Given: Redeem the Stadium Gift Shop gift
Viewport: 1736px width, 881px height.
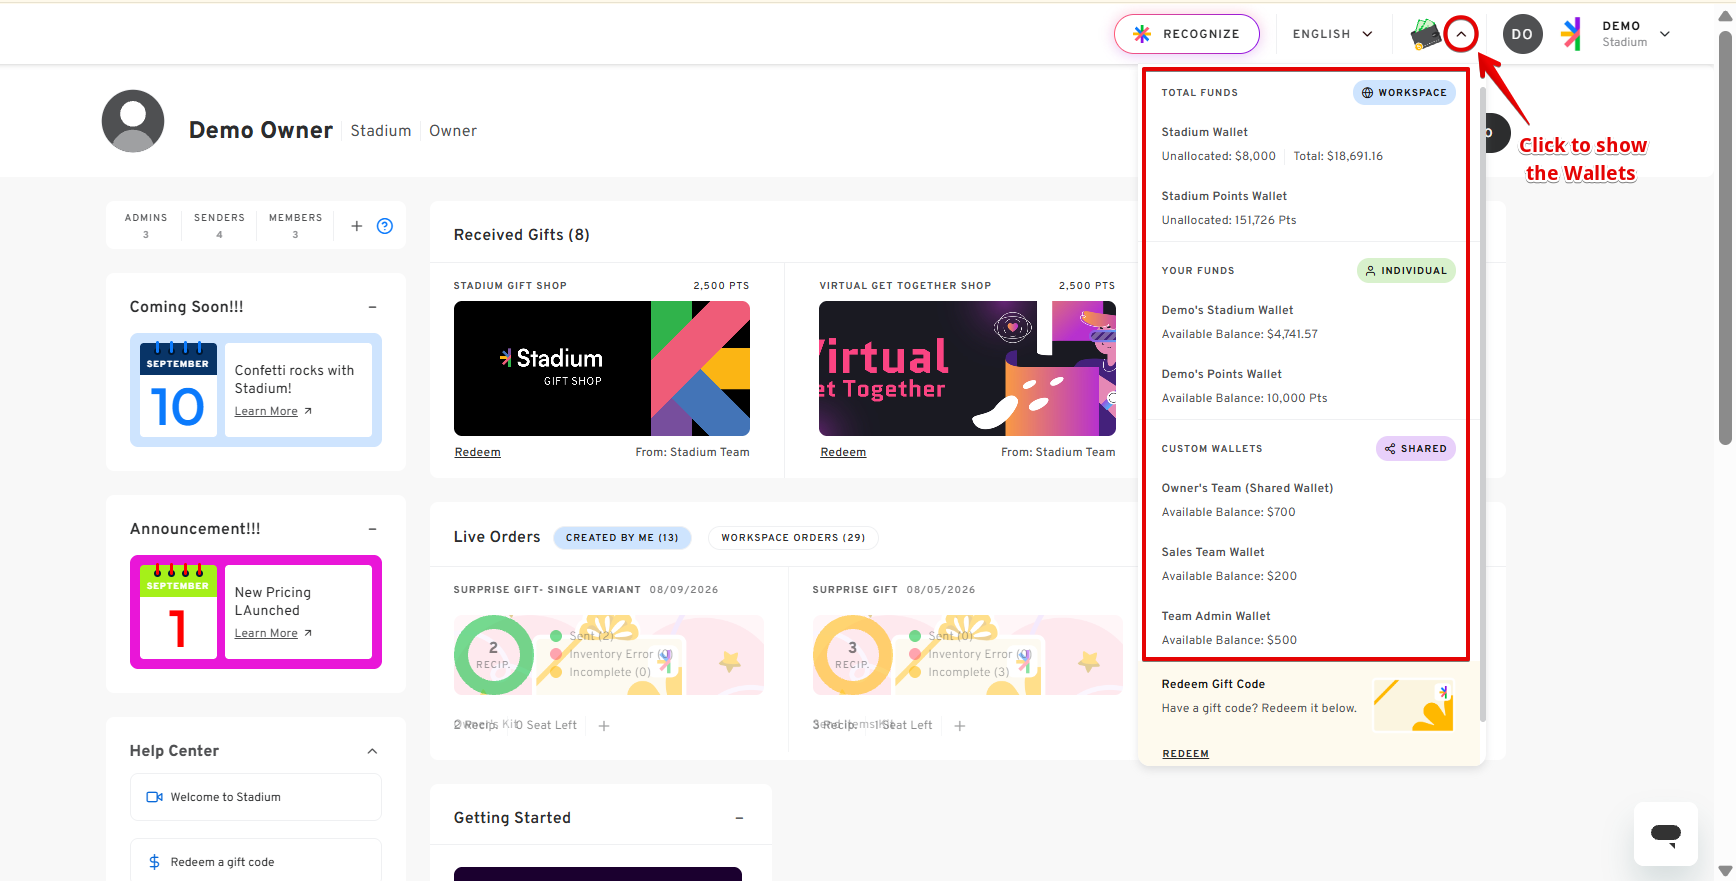Looking at the screenshot, I should [478, 452].
